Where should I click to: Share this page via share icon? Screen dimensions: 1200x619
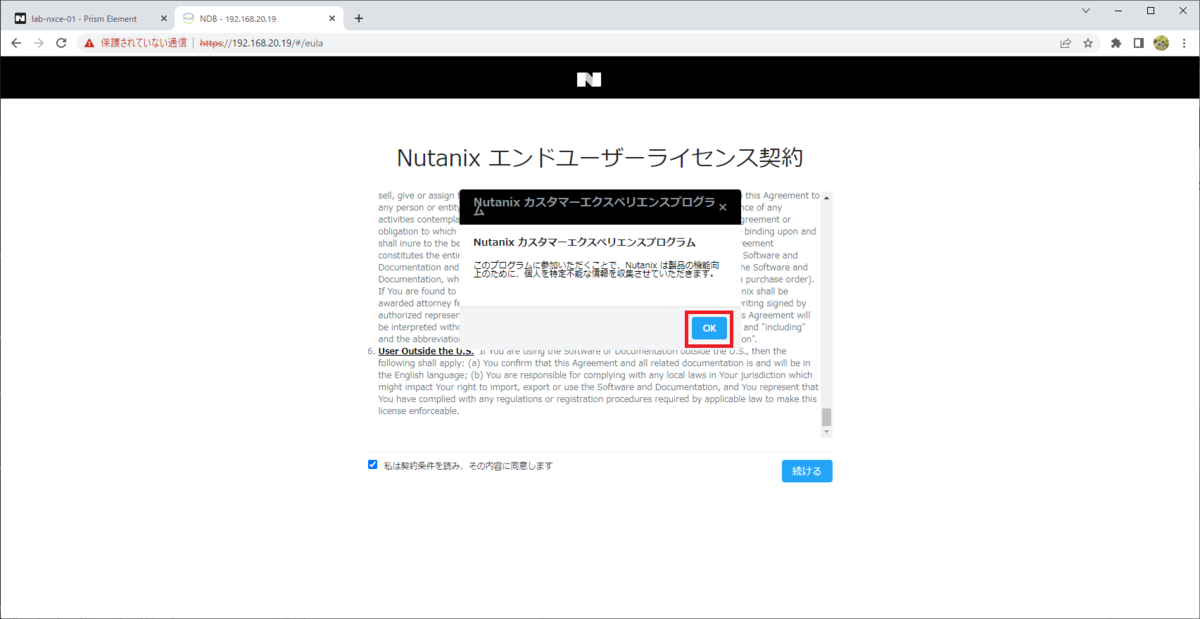coord(1065,43)
